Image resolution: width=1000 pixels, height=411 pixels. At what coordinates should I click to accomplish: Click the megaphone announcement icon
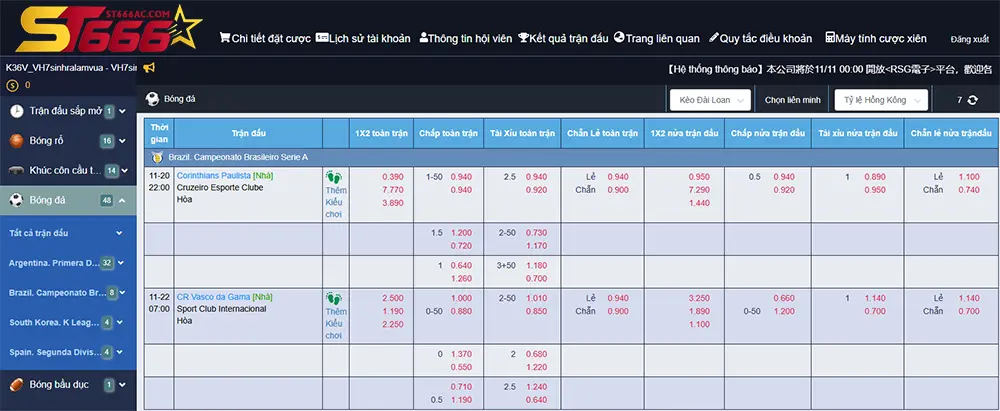[x=149, y=68]
